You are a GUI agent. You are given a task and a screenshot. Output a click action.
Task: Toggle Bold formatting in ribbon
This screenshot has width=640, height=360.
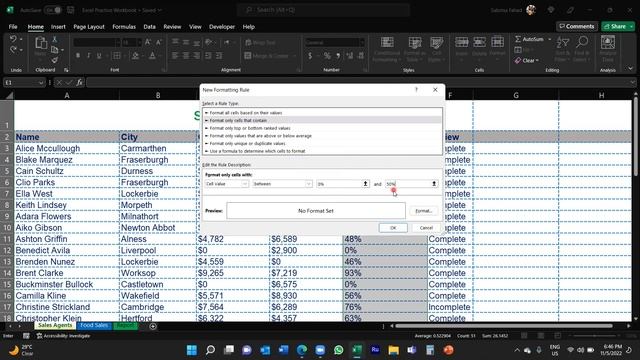[78, 56]
